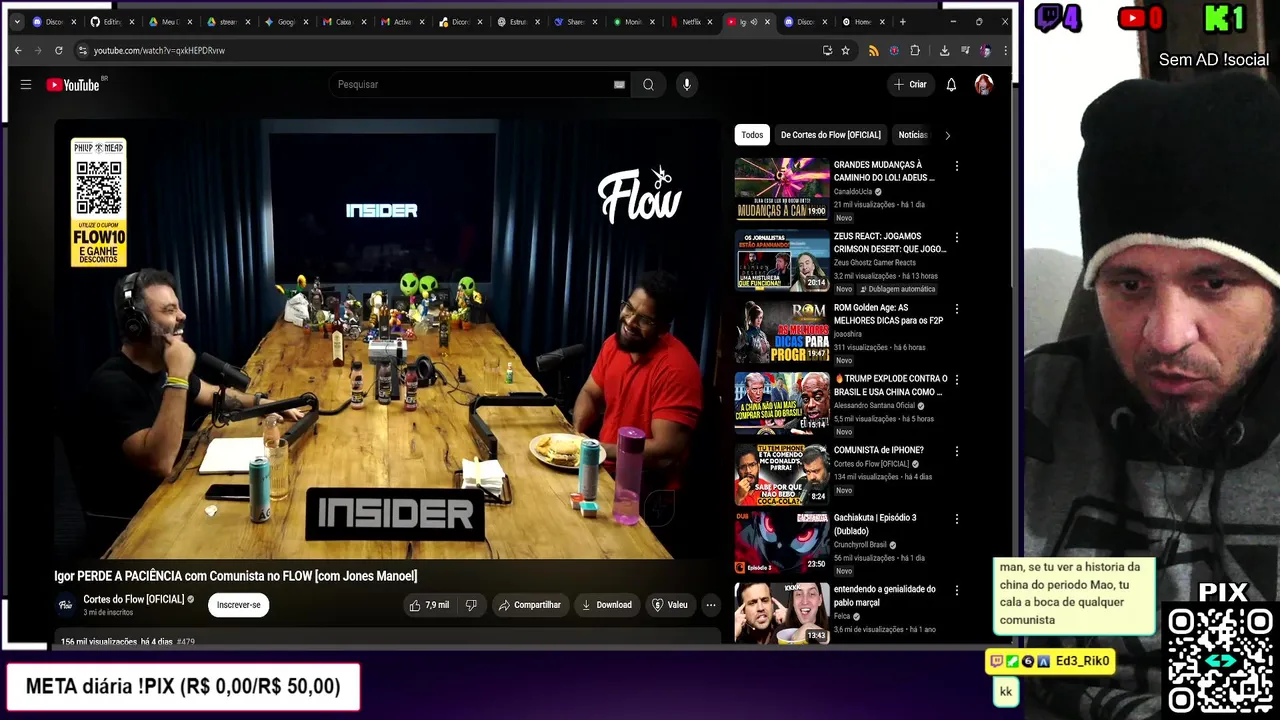Open ROM Golden Age dicas thumbnail

coord(782,331)
